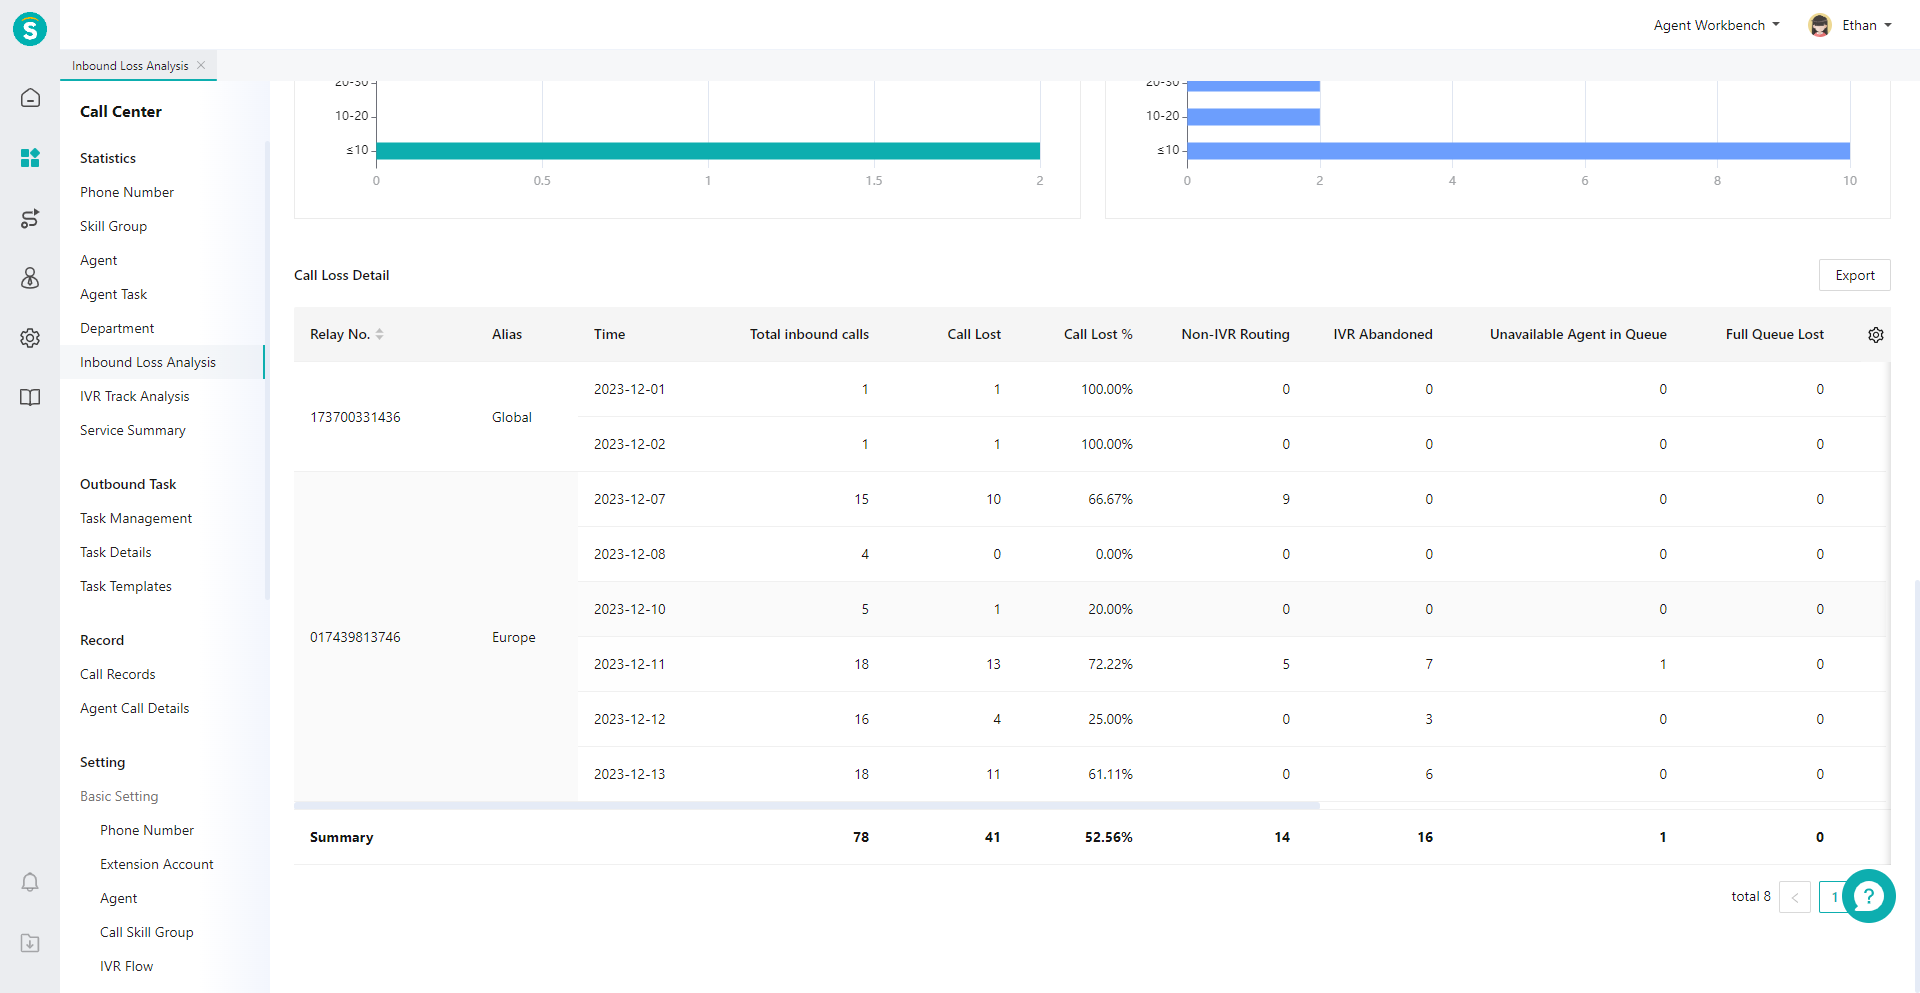Switch to Inbound Loss Analysis tab
Viewport: 1920px width, 993px height.
[130, 66]
